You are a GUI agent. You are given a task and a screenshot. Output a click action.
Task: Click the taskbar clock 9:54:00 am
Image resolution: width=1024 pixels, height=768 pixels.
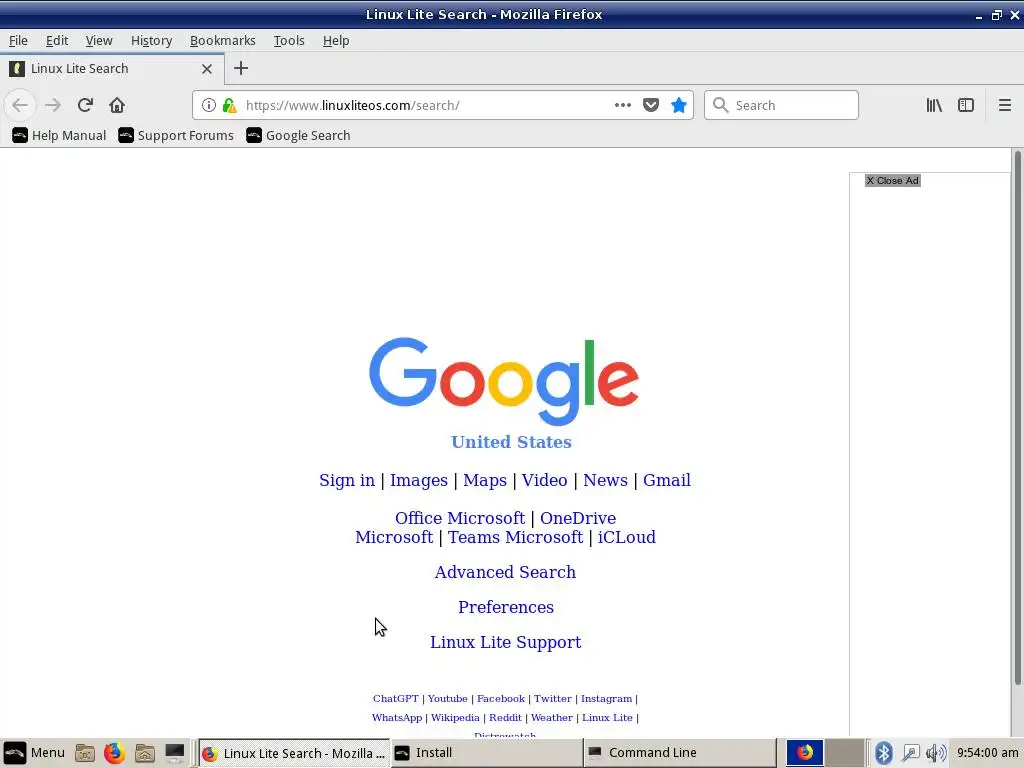coord(987,753)
